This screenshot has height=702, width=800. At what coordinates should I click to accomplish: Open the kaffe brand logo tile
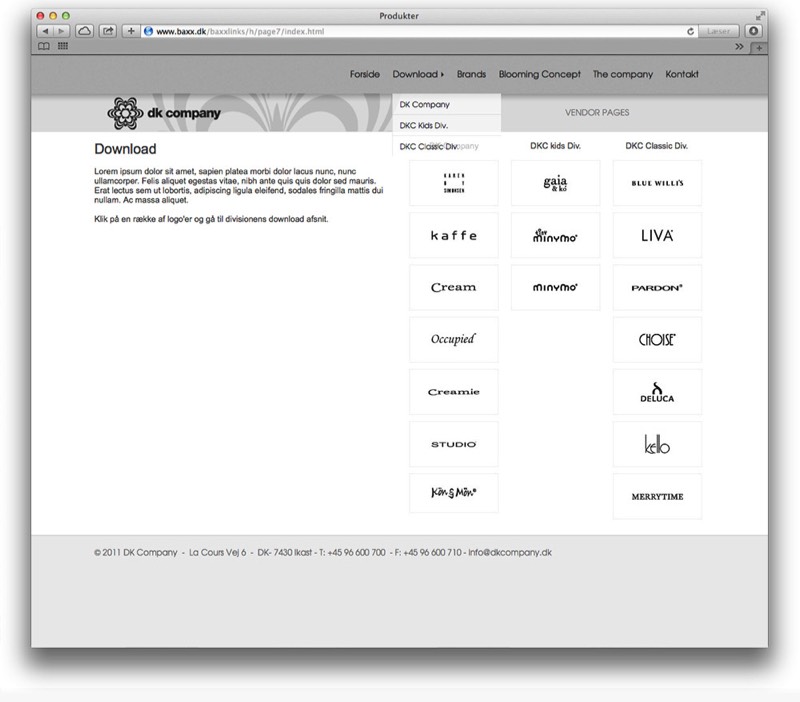coord(454,235)
